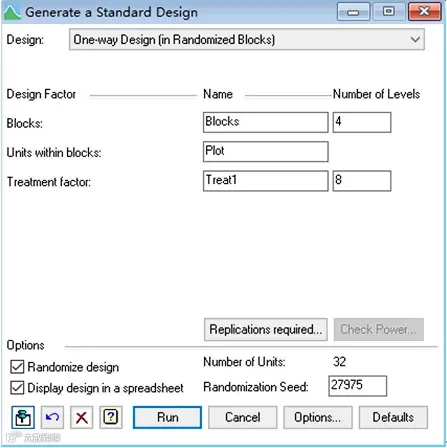Click the Run button
The height and width of the screenshot is (448, 447).
(167, 417)
